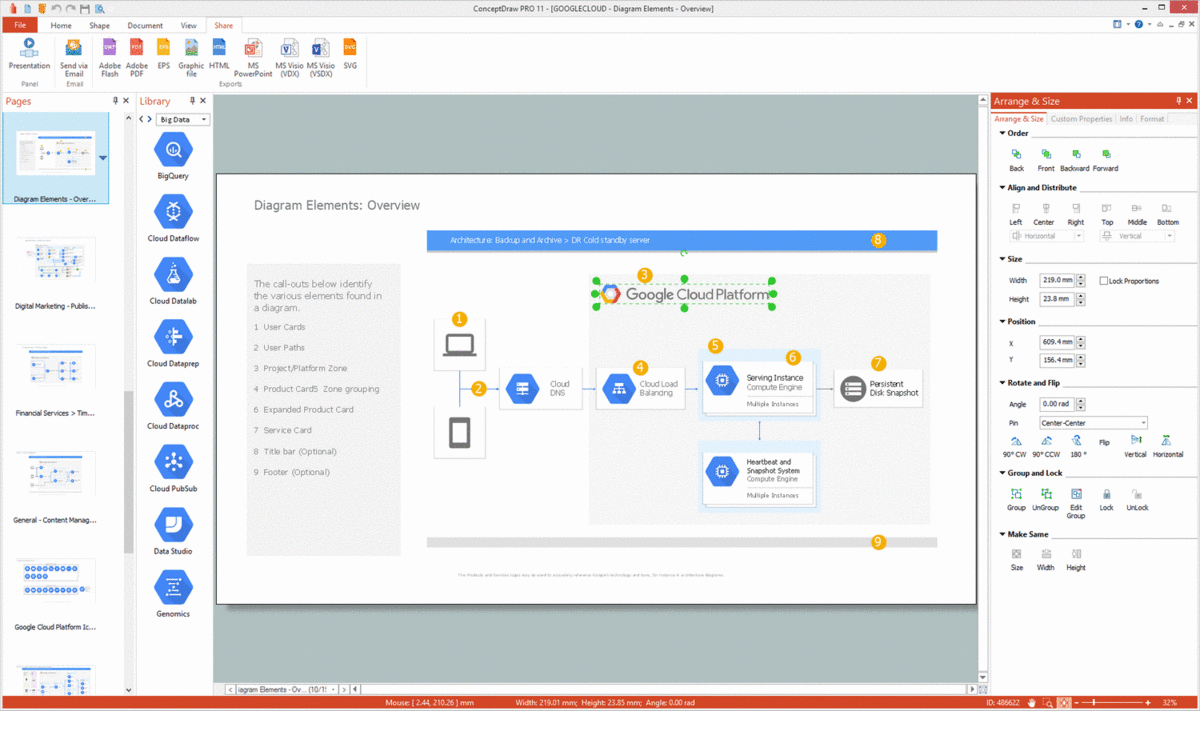
Task: Switch to the View ribbon tab
Action: click(x=188, y=25)
